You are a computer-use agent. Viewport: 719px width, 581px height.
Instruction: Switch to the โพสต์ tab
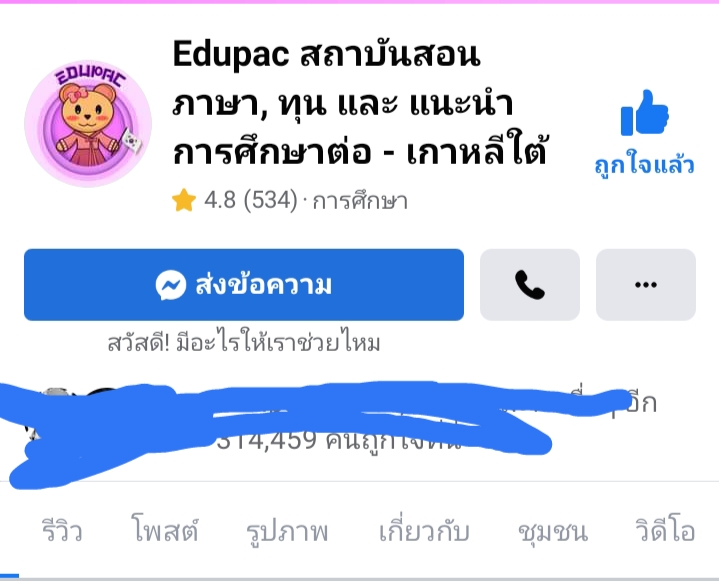(165, 530)
